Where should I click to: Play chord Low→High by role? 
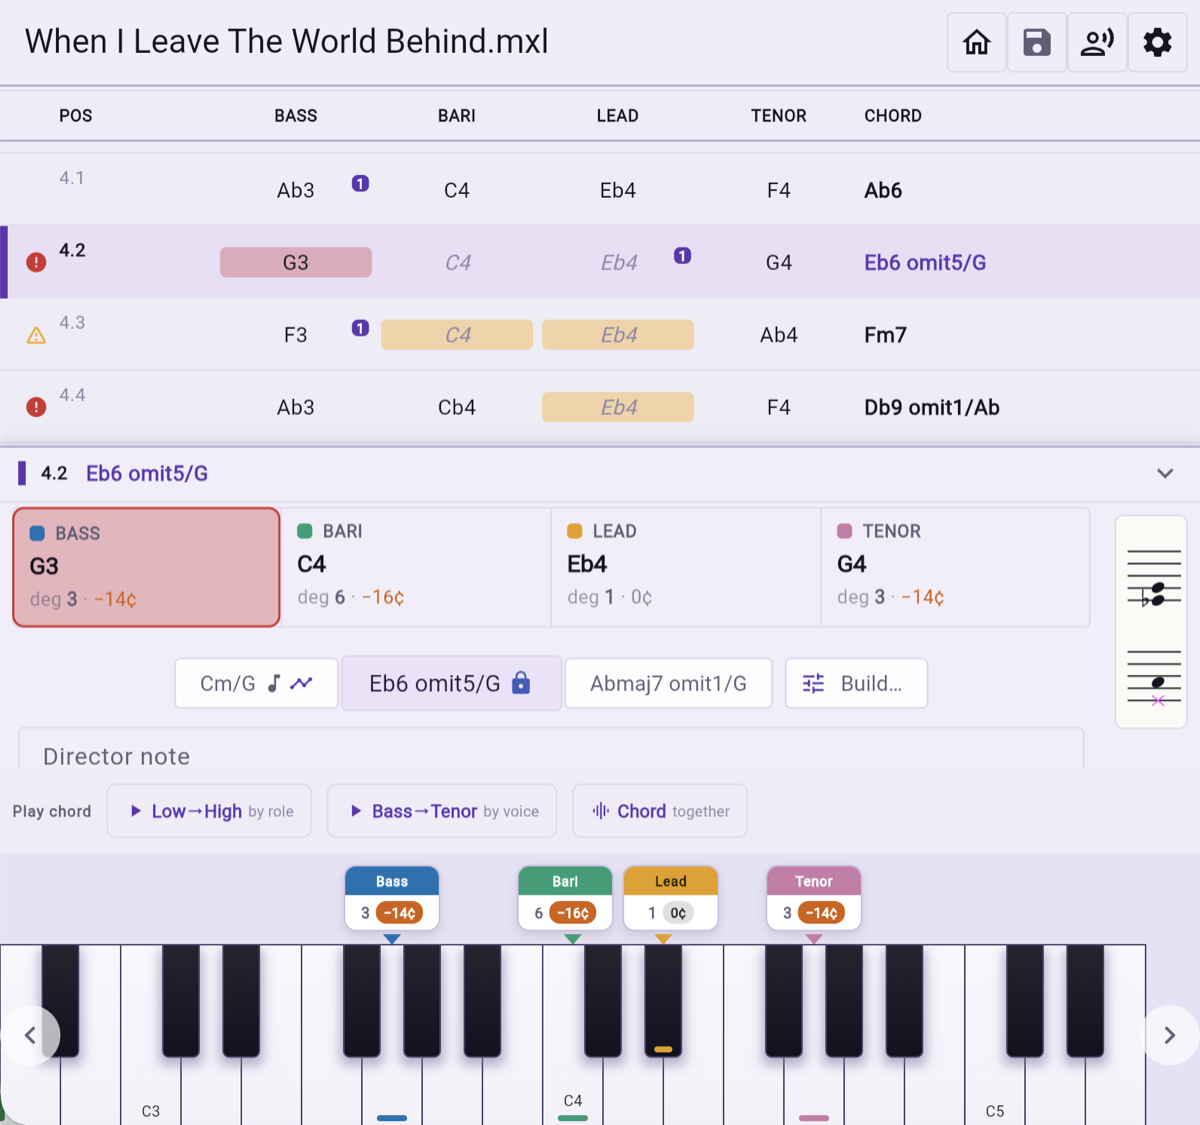[x=209, y=811]
